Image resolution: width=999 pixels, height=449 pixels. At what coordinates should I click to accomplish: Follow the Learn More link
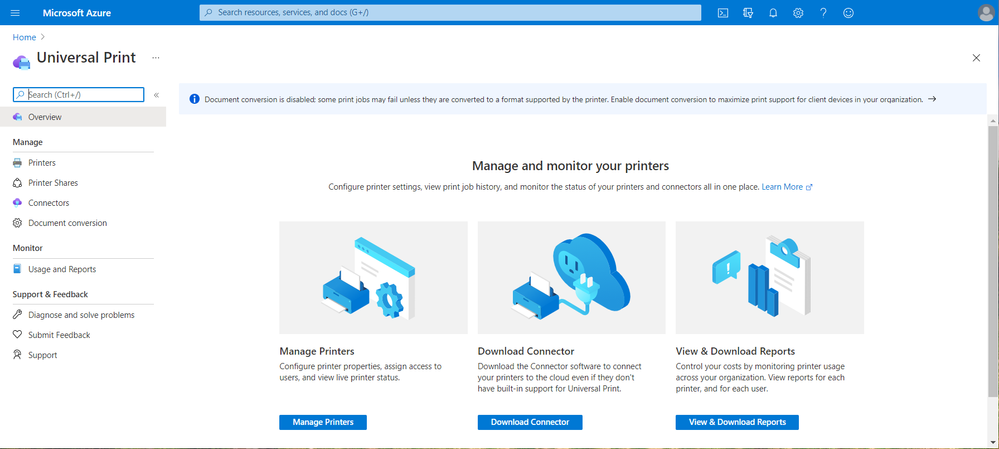(782, 187)
